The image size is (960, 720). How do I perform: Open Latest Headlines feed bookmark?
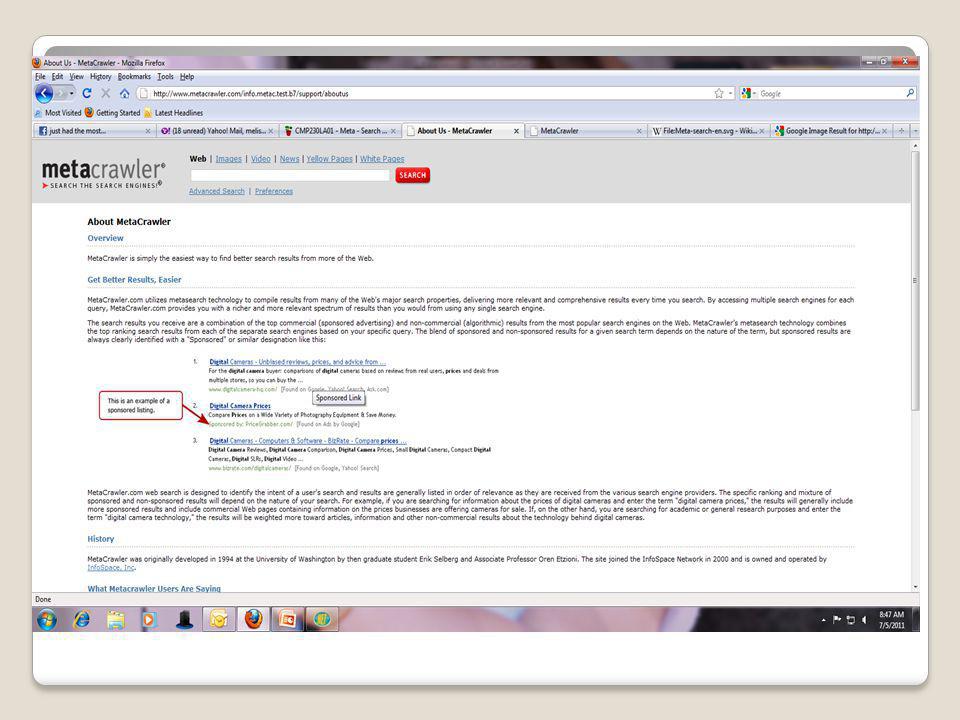pos(173,113)
